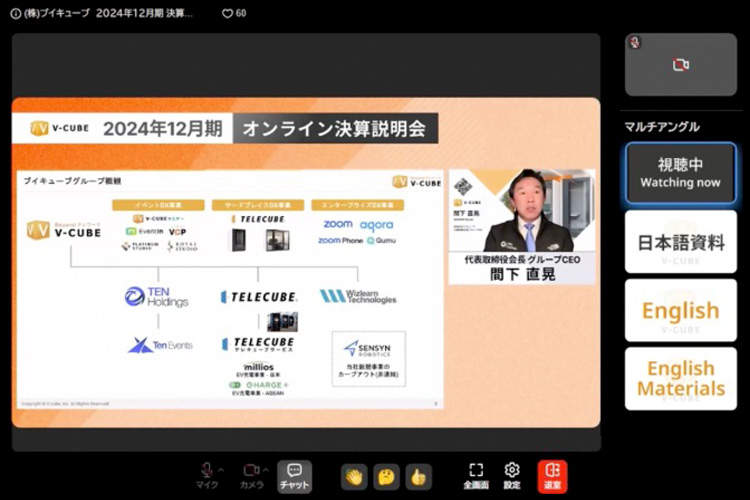Click the Ten Events logo on slide
Viewport: 750px width, 500px height.
tap(160, 345)
